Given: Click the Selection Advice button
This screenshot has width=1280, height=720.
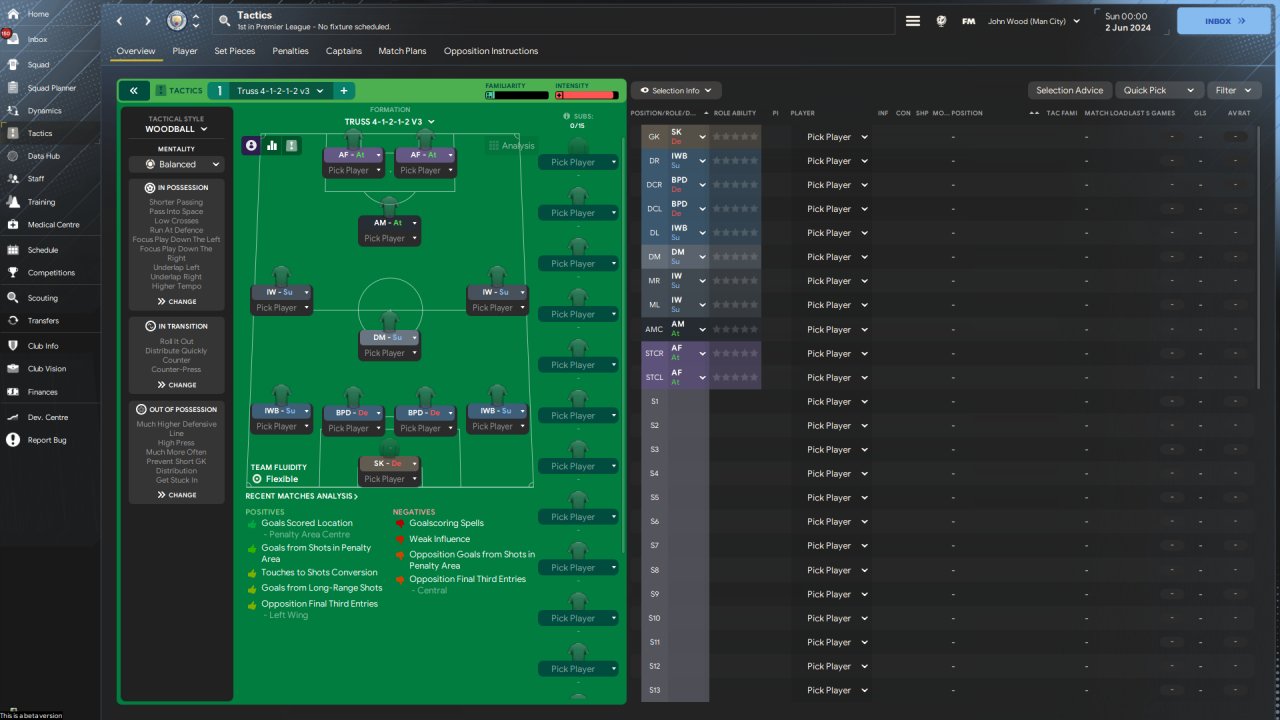Looking at the screenshot, I should pyautogui.click(x=1069, y=91).
